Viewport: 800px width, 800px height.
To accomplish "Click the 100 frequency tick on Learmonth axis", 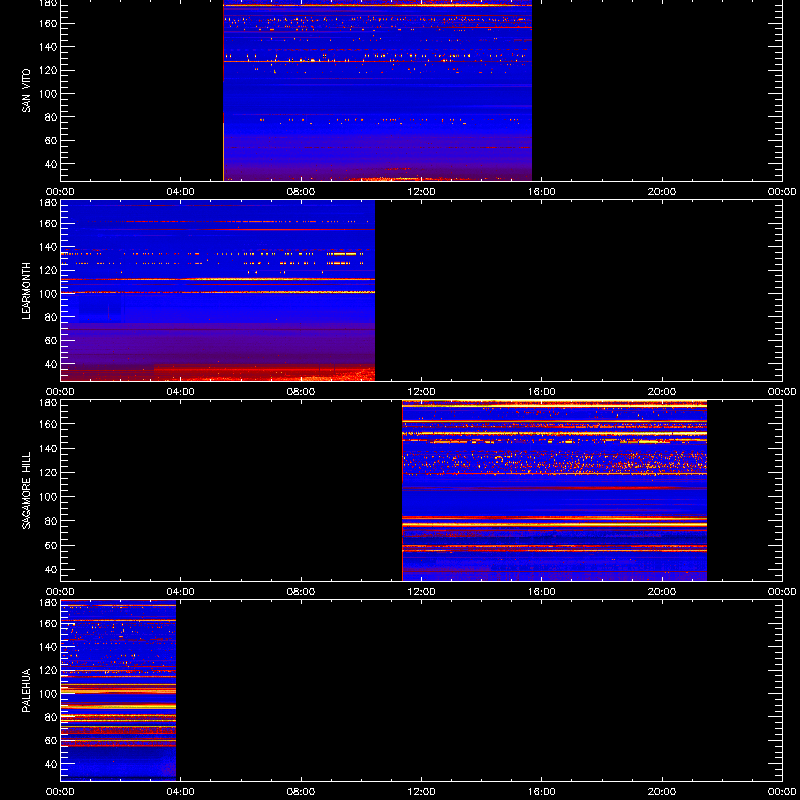I will 48,294.
